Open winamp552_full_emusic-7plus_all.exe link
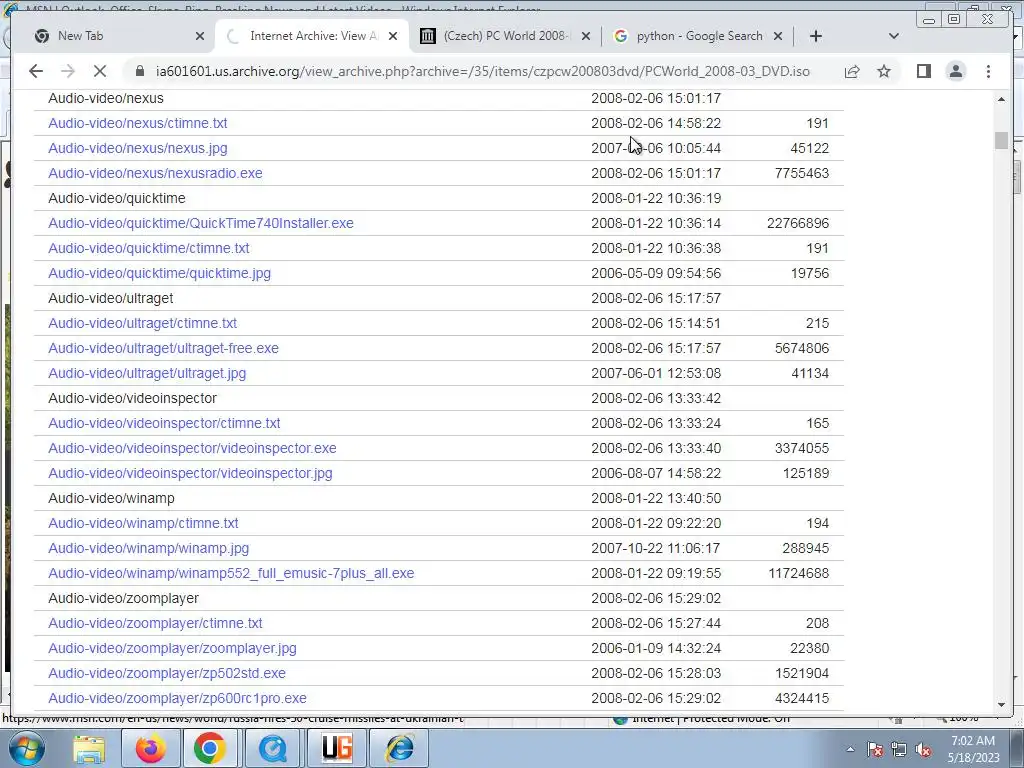The height and width of the screenshot is (768, 1024). [231, 573]
